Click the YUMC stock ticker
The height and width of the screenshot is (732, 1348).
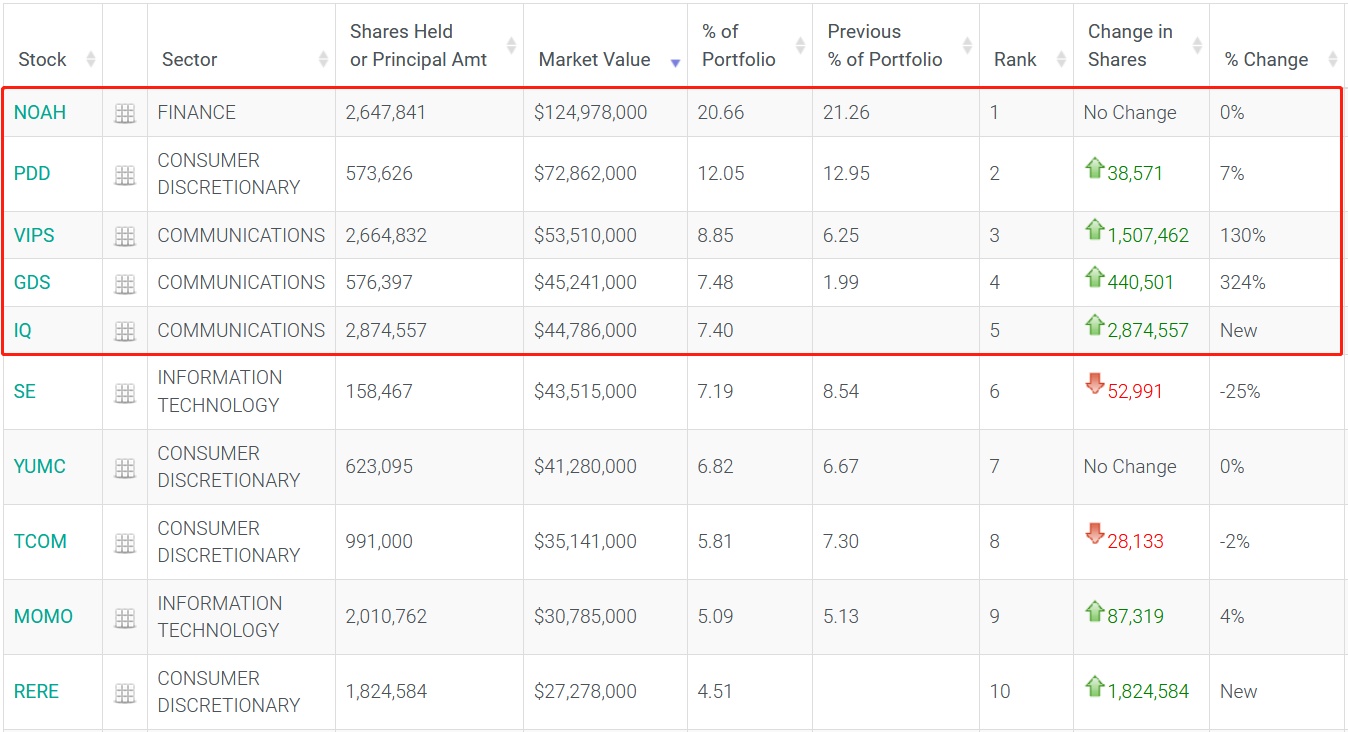[40, 467]
